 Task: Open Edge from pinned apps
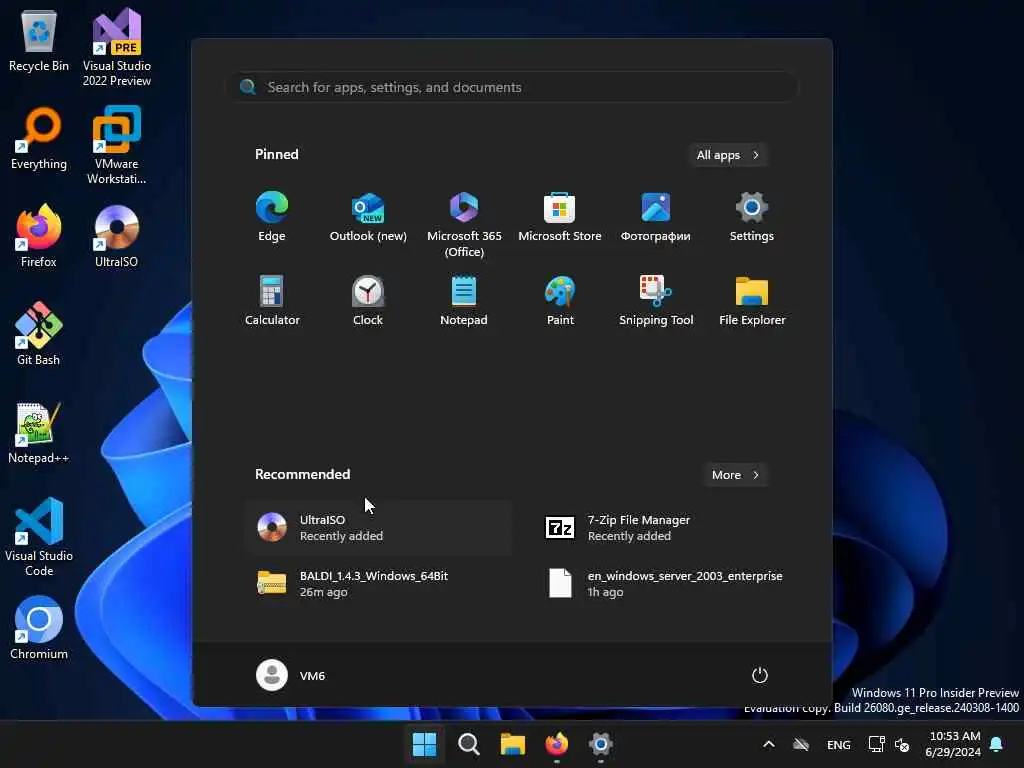click(x=272, y=217)
